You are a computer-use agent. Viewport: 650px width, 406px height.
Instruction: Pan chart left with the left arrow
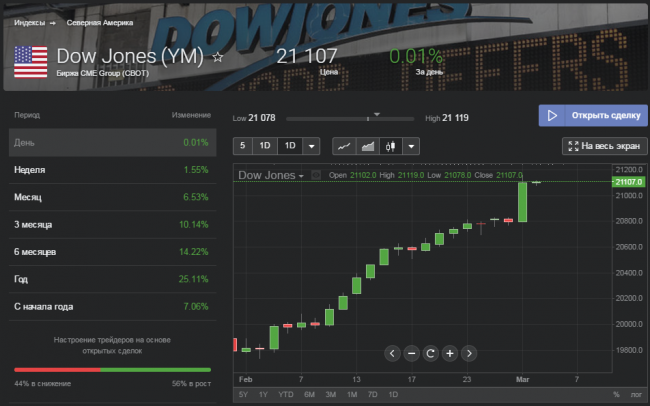pos(392,353)
